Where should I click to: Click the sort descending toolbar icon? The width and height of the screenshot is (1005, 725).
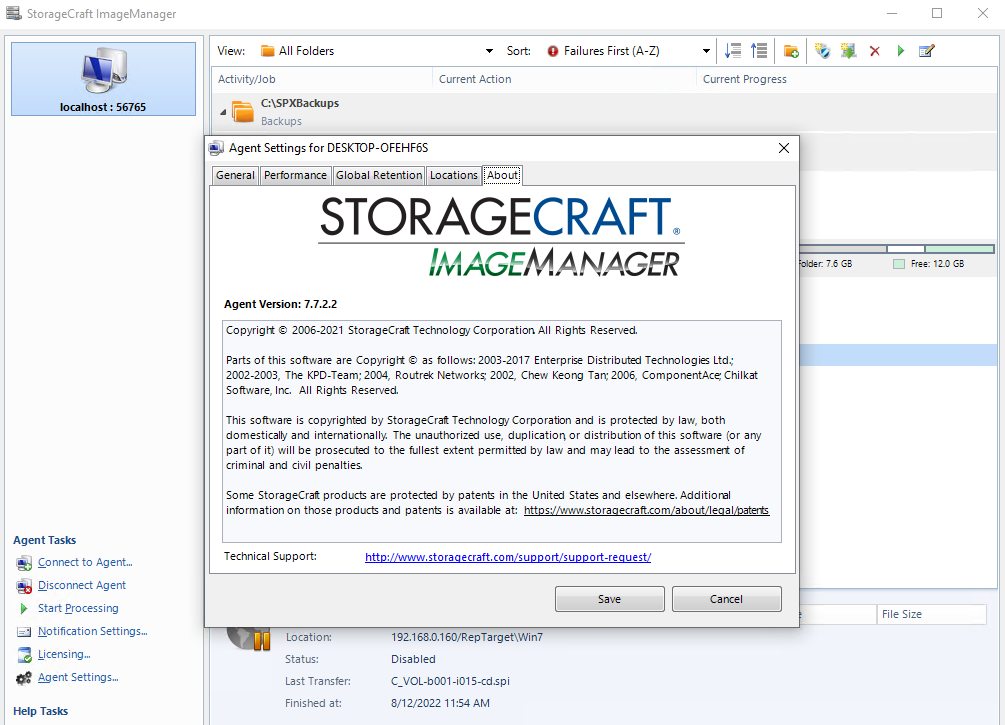(733, 51)
